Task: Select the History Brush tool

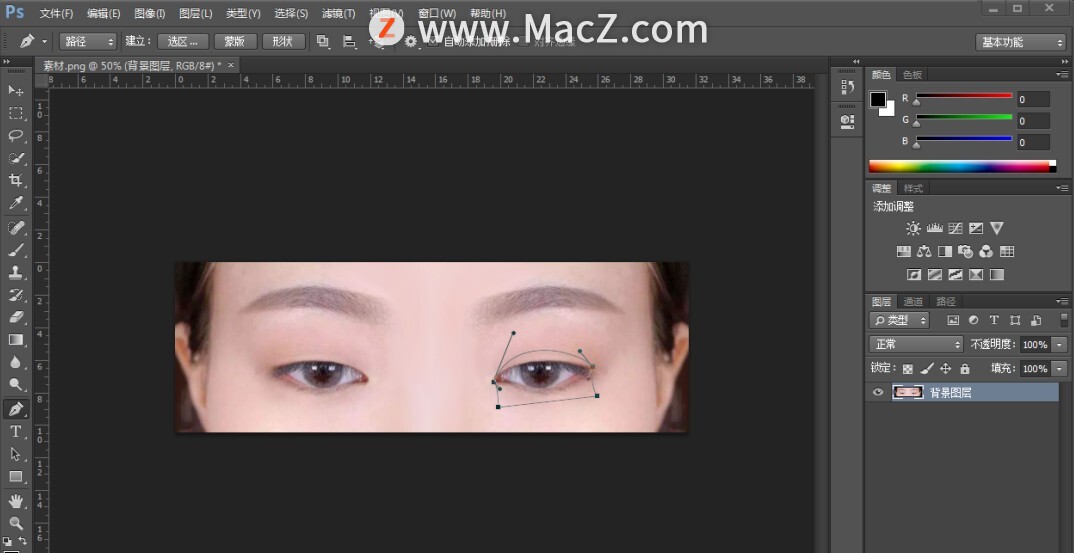Action: pyautogui.click(x=15, y=295)
